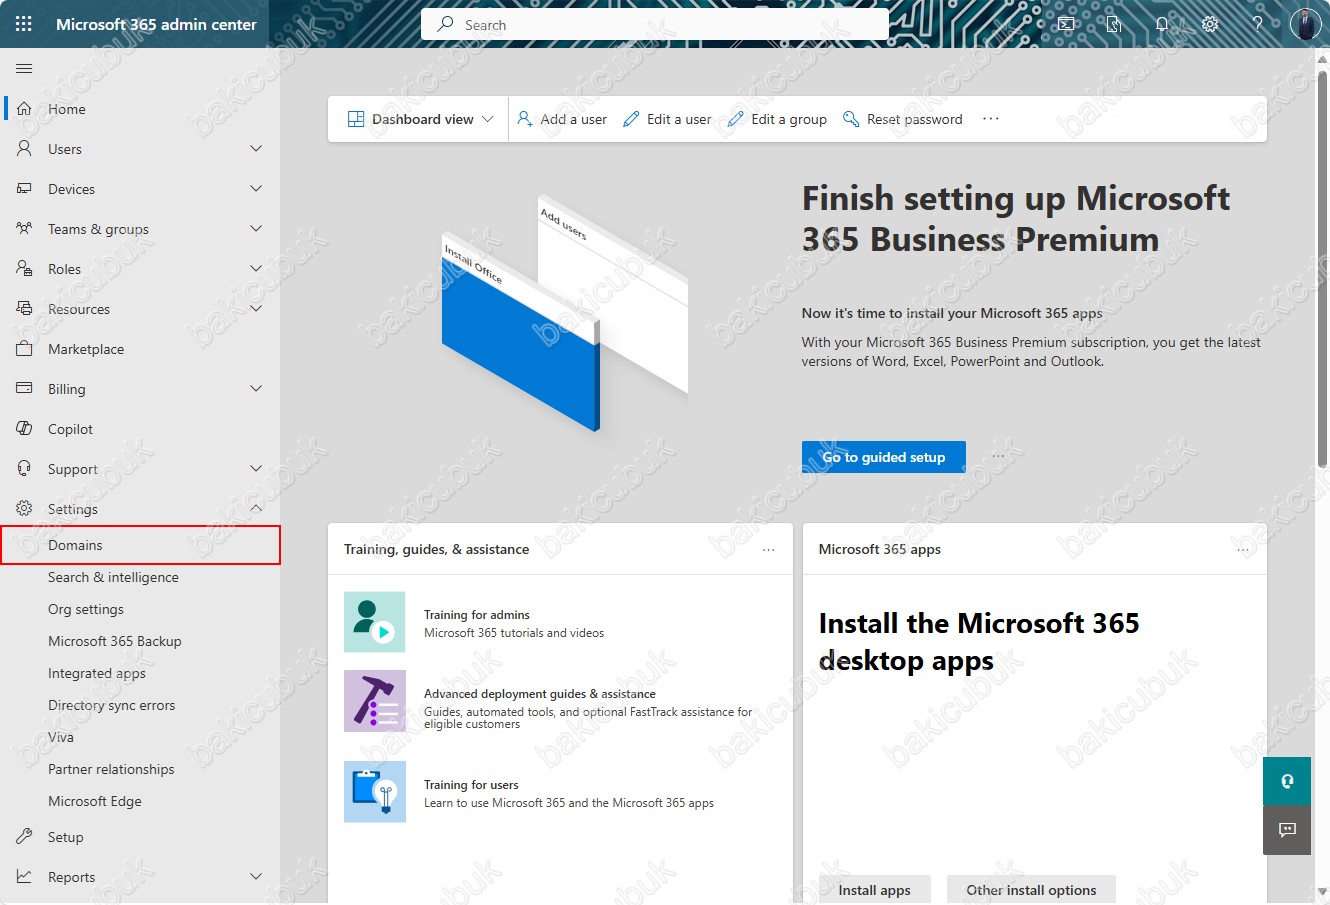Open notifications bell in header
Image resolution: width=1330 pixels, height=905 pixels.
click(x=1162, y=24)
